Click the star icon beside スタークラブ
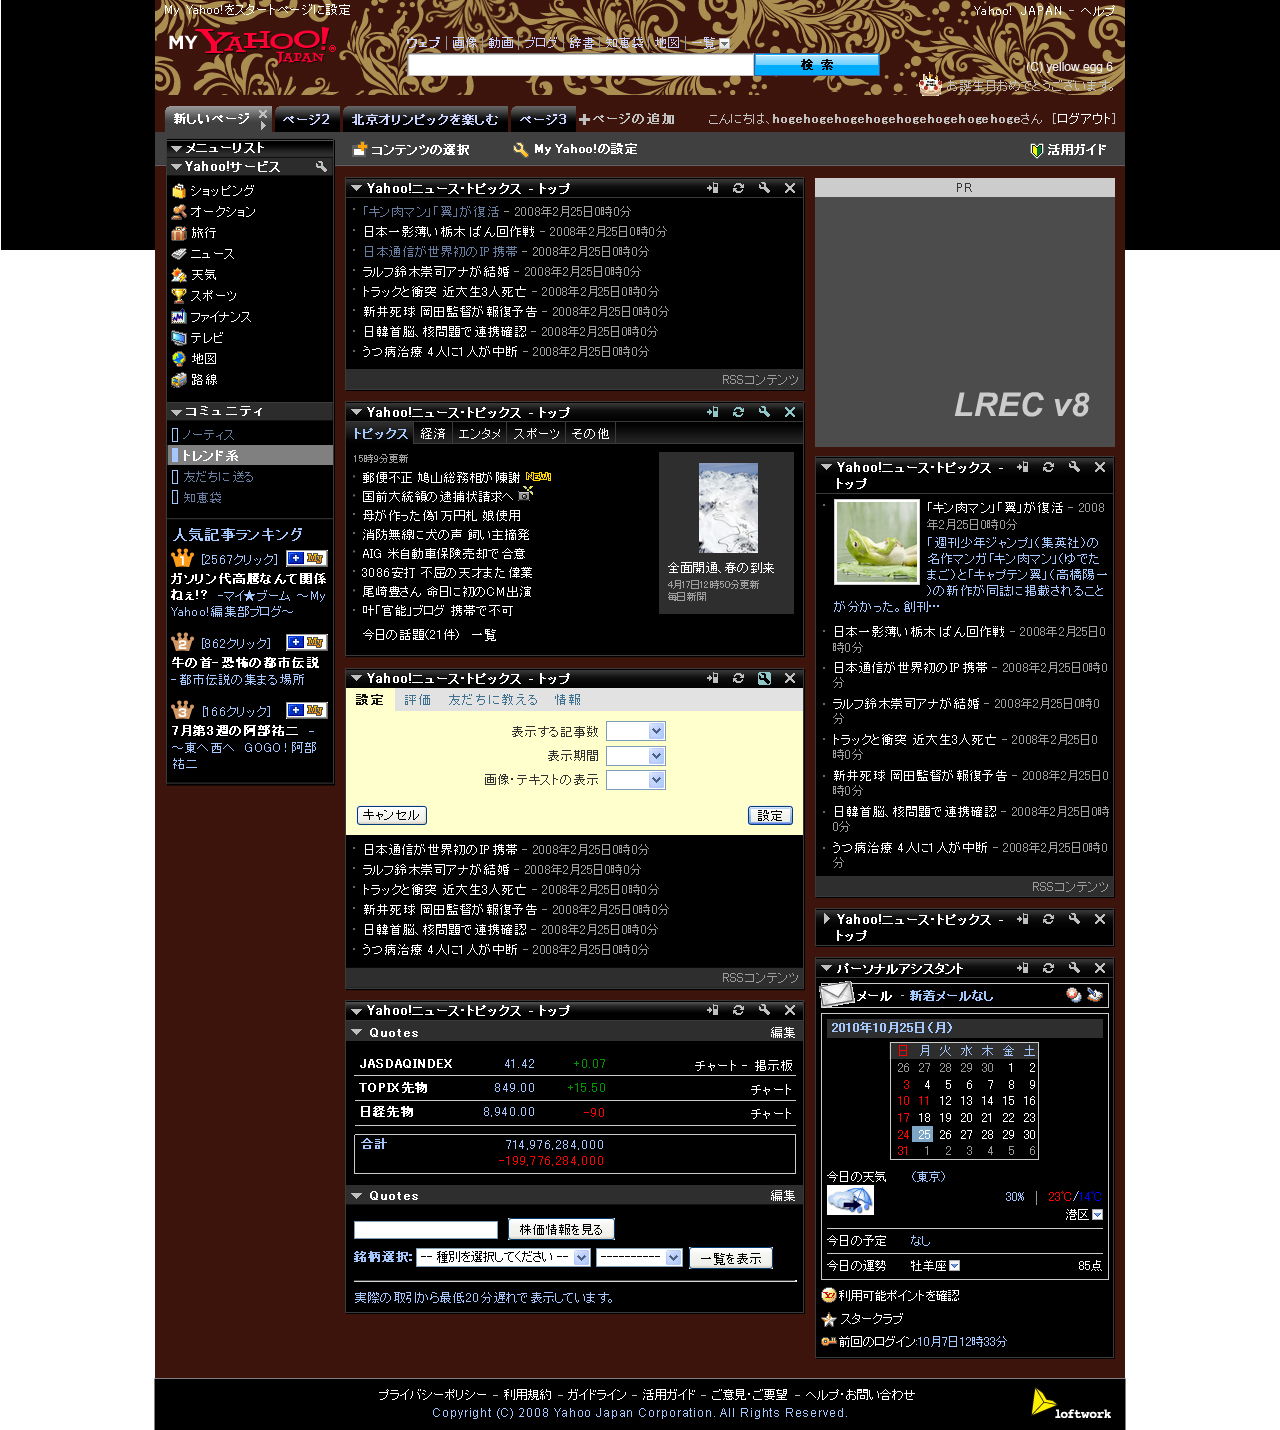 [x=829, y=1320]
